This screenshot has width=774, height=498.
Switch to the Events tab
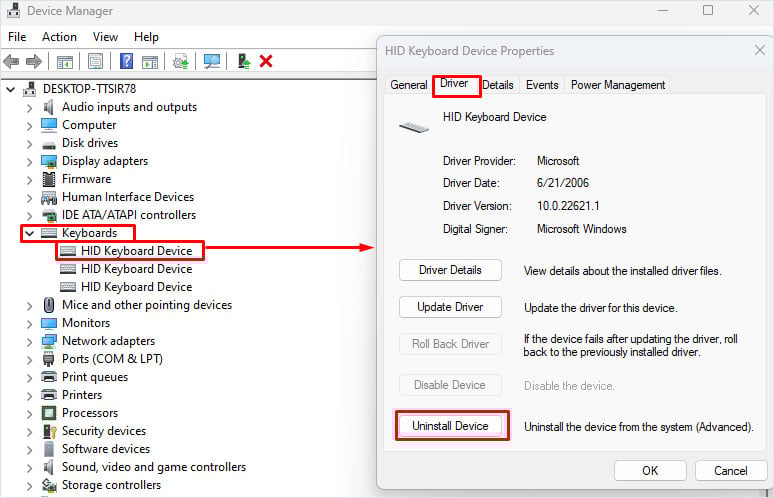(x=542, y=85)
